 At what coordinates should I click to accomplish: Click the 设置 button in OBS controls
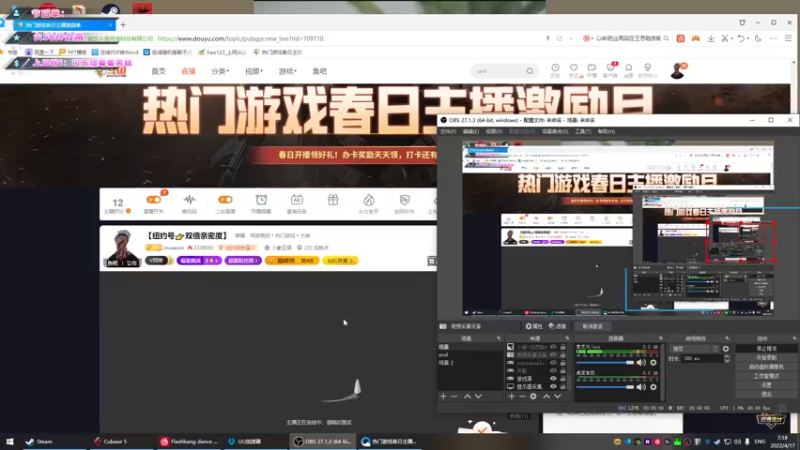click(766, 385)
